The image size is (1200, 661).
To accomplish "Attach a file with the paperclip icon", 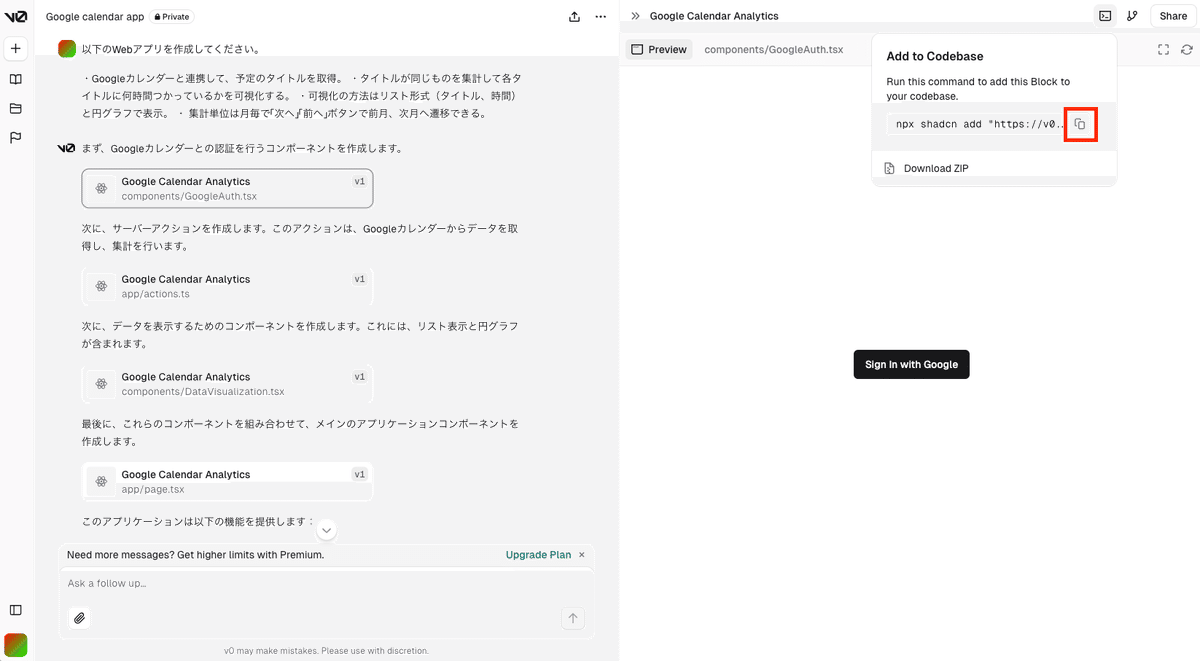I will [80, 618].
